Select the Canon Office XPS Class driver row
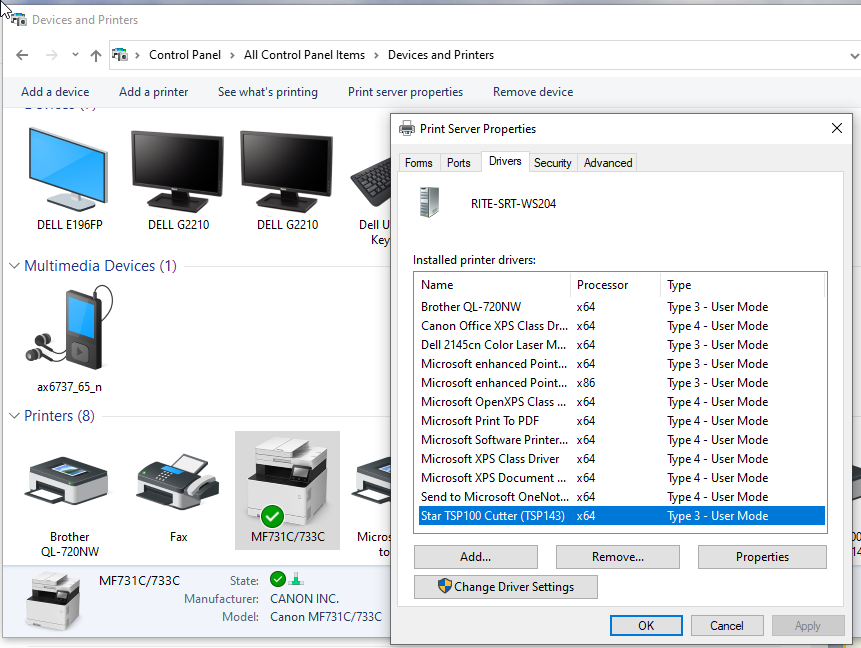Viewport: 861px width, 648px height. 622,326
